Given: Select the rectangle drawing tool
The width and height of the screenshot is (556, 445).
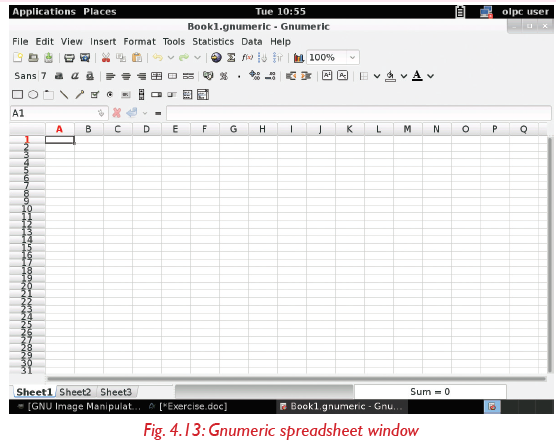Looking at the screenshot, I should pos(17,95).
